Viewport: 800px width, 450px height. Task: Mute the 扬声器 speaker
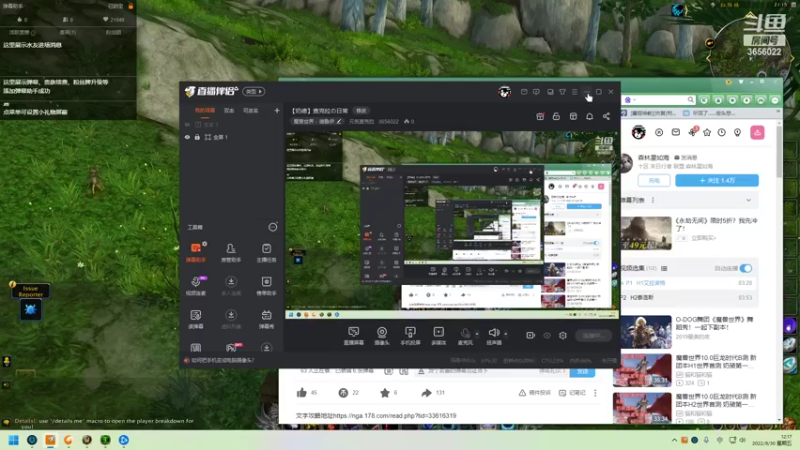coord(493,336)
